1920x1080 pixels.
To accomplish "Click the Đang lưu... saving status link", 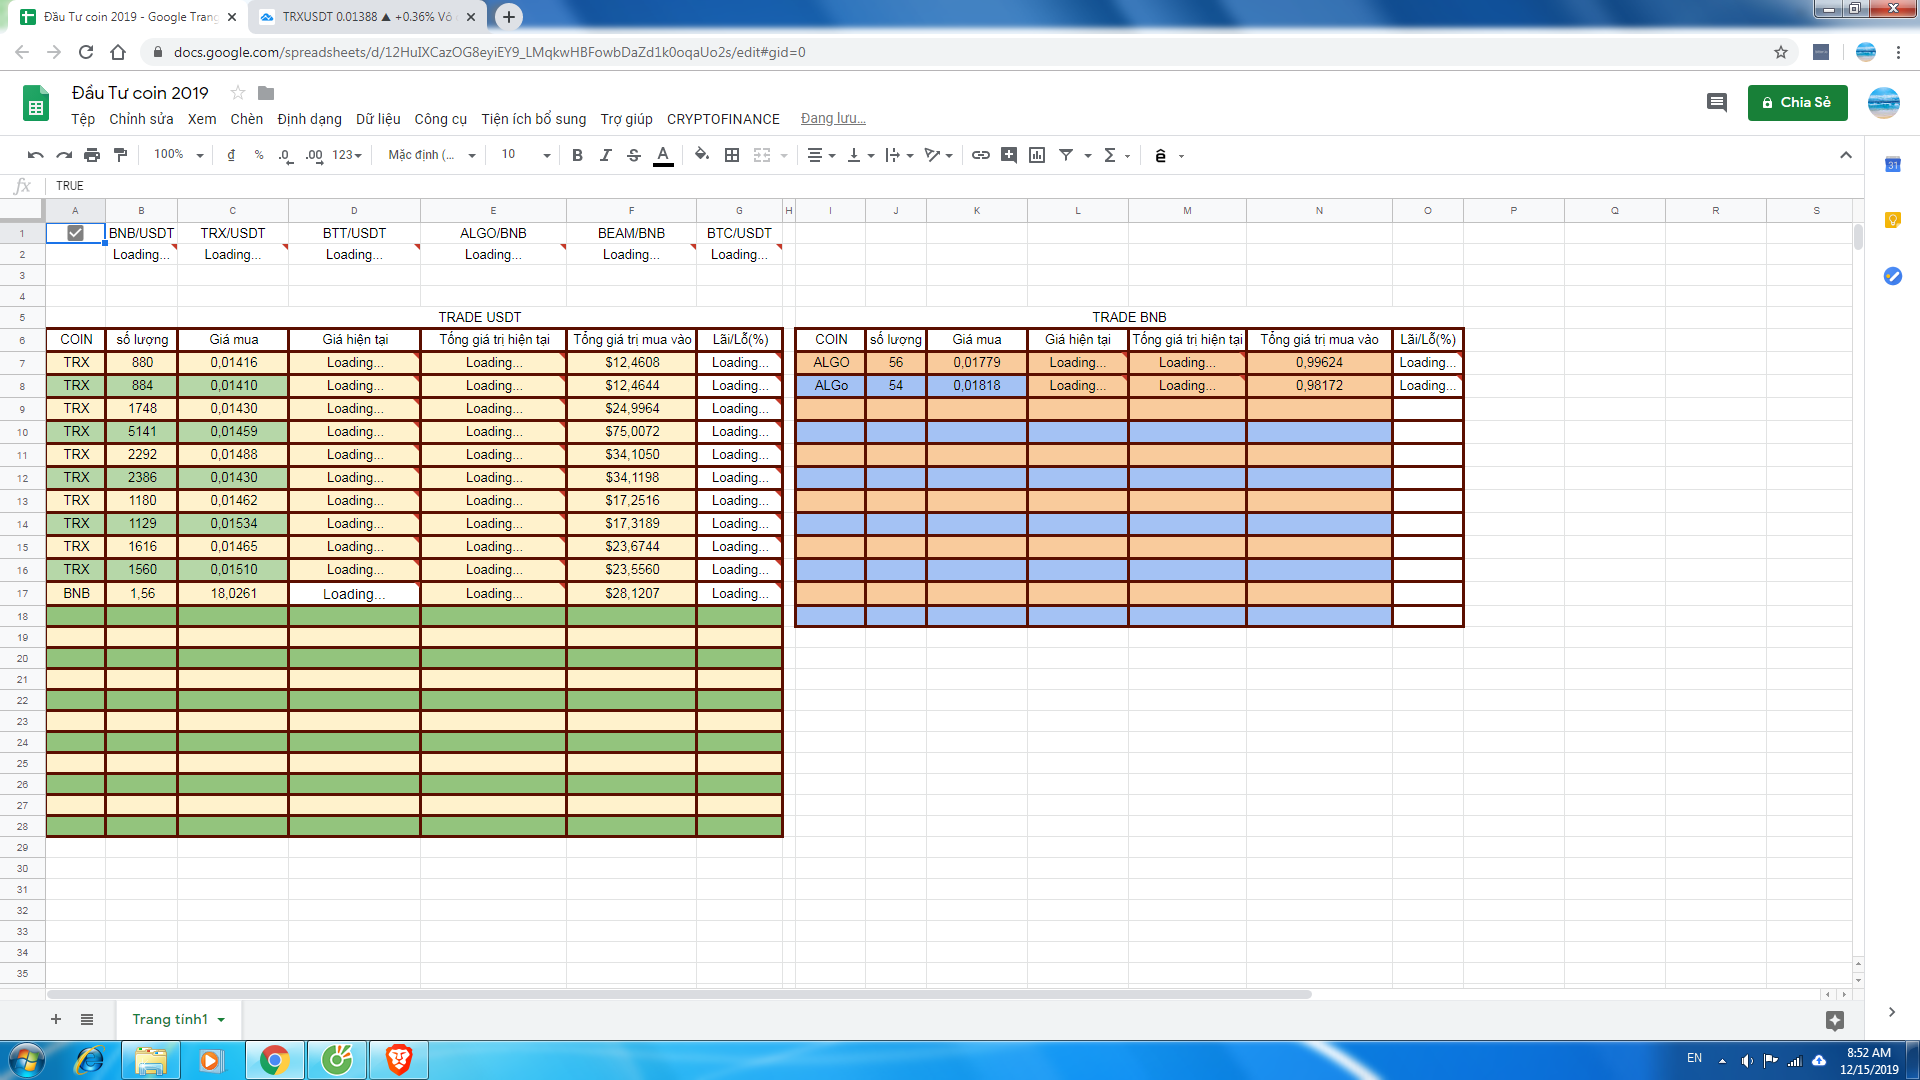I will [x=833, y=119].
